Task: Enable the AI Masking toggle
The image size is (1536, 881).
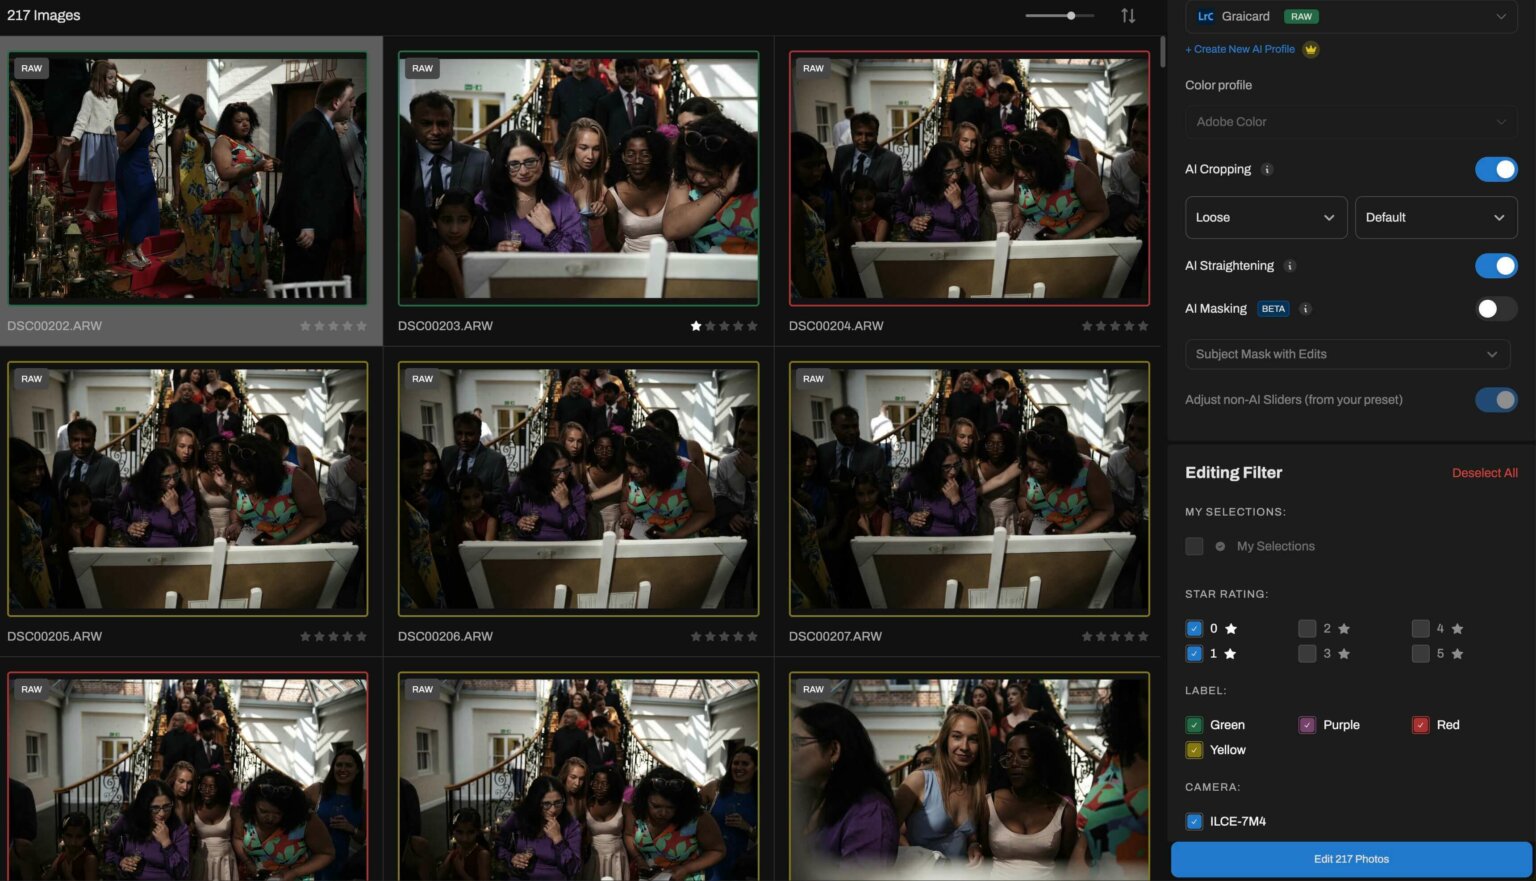Action: (1495, 308)
